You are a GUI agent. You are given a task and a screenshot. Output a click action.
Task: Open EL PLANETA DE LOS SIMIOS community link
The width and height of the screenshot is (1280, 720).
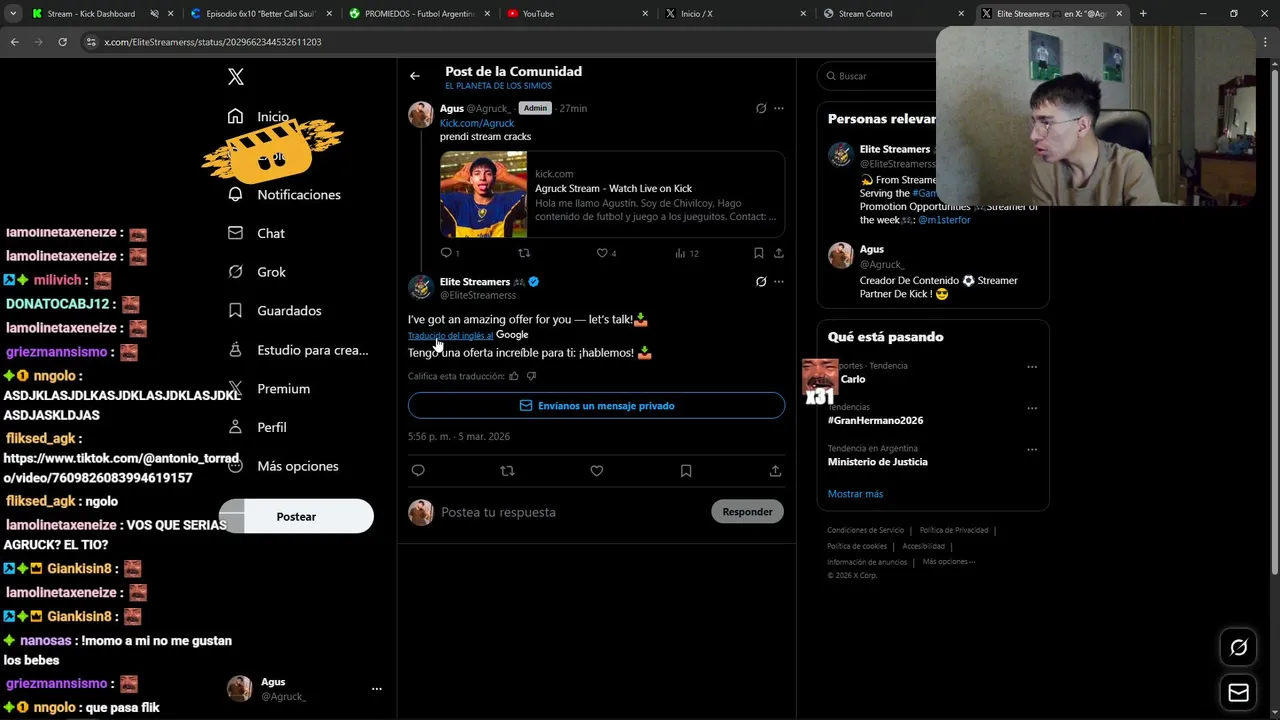tap(498, 86)
